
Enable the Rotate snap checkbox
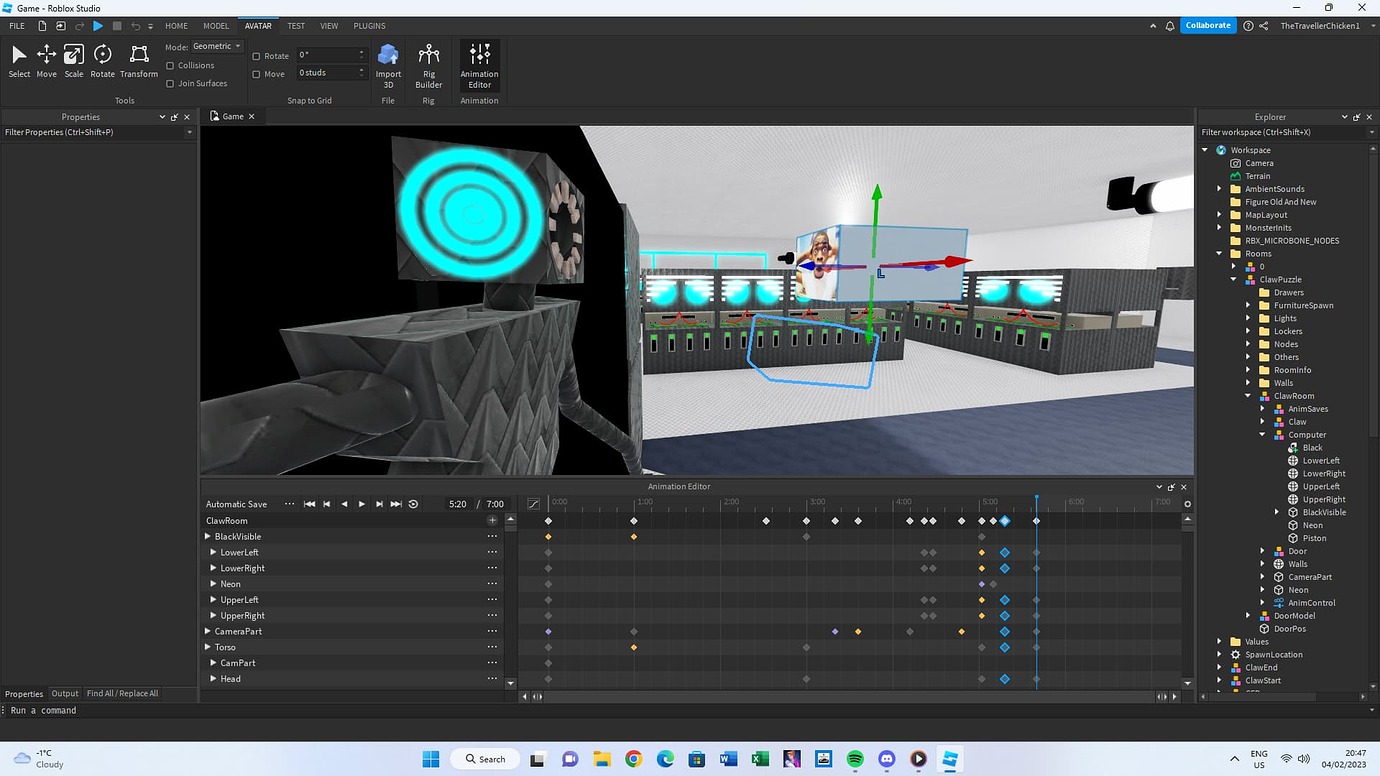pyautogui.click(x=257, y=57)
